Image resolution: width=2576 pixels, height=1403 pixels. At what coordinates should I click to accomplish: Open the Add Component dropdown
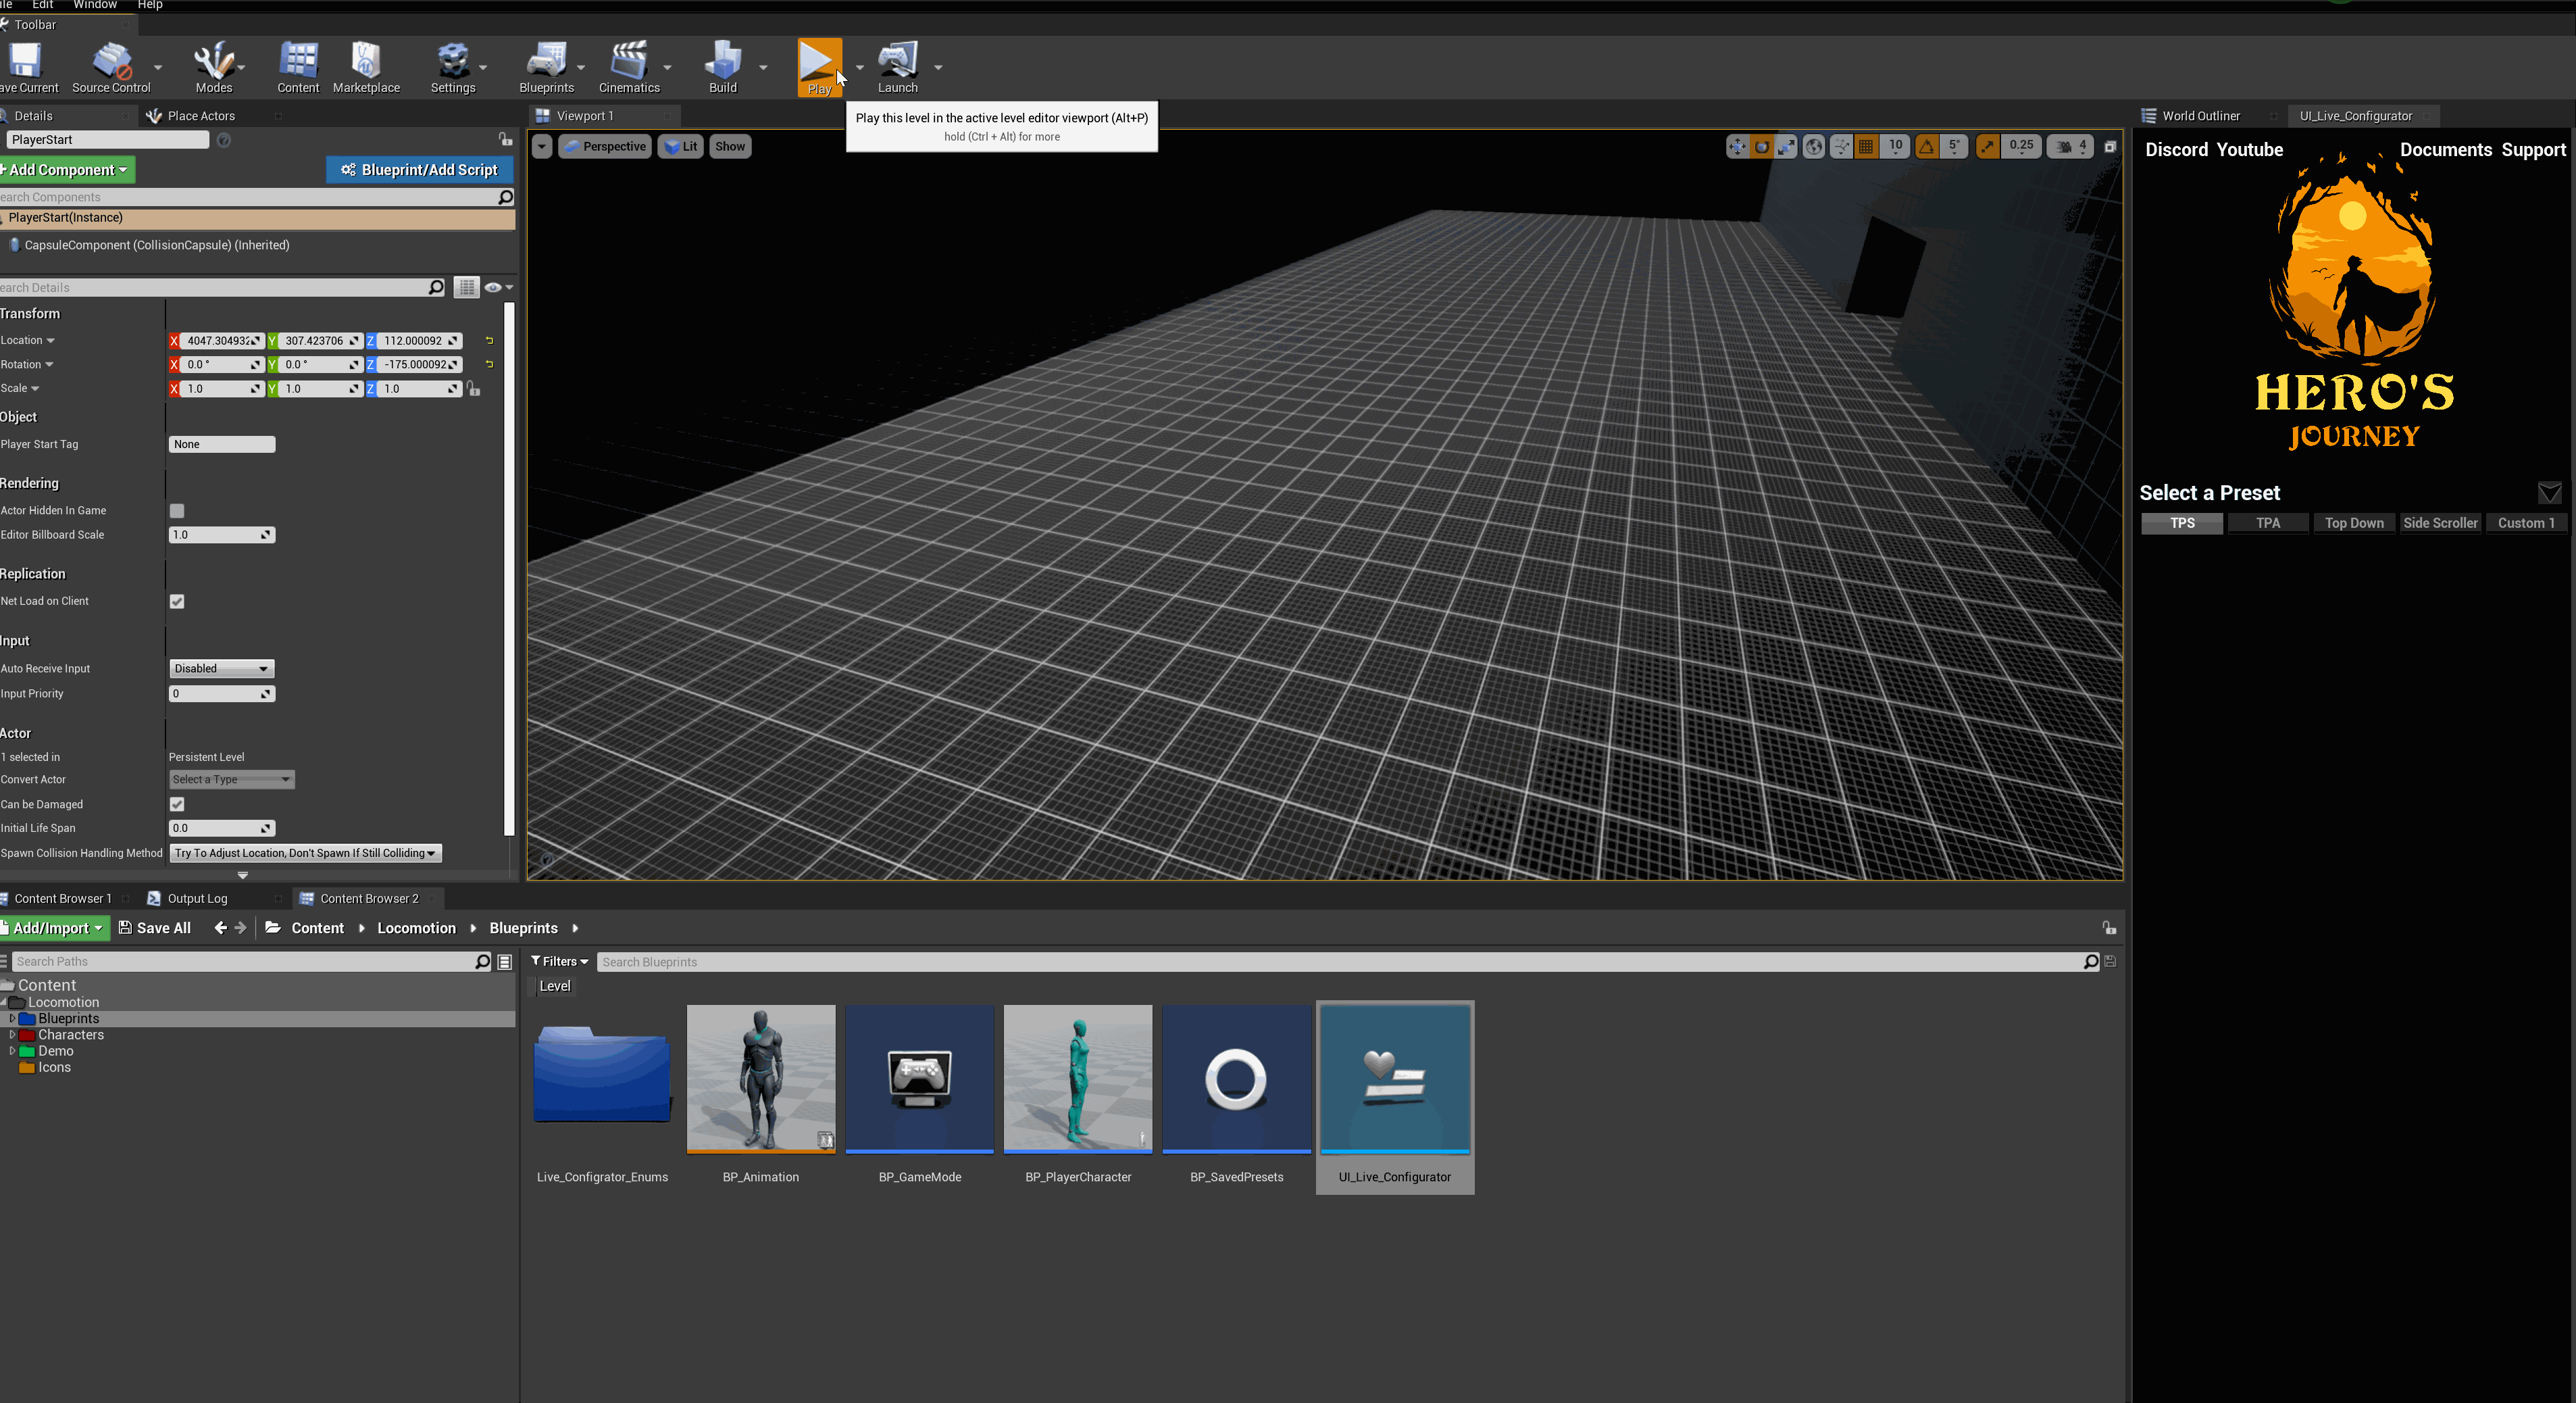point(66,170)
